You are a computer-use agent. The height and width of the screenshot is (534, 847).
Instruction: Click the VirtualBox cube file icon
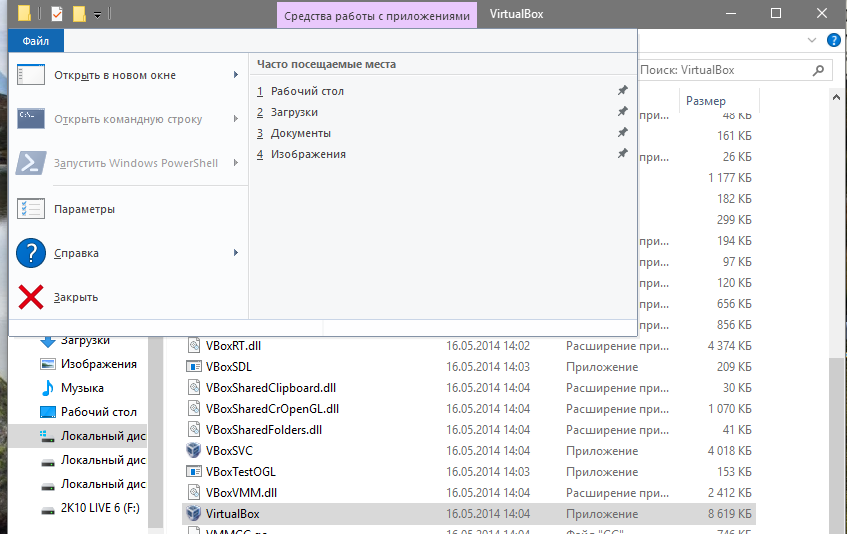click(x=193, y=513)
